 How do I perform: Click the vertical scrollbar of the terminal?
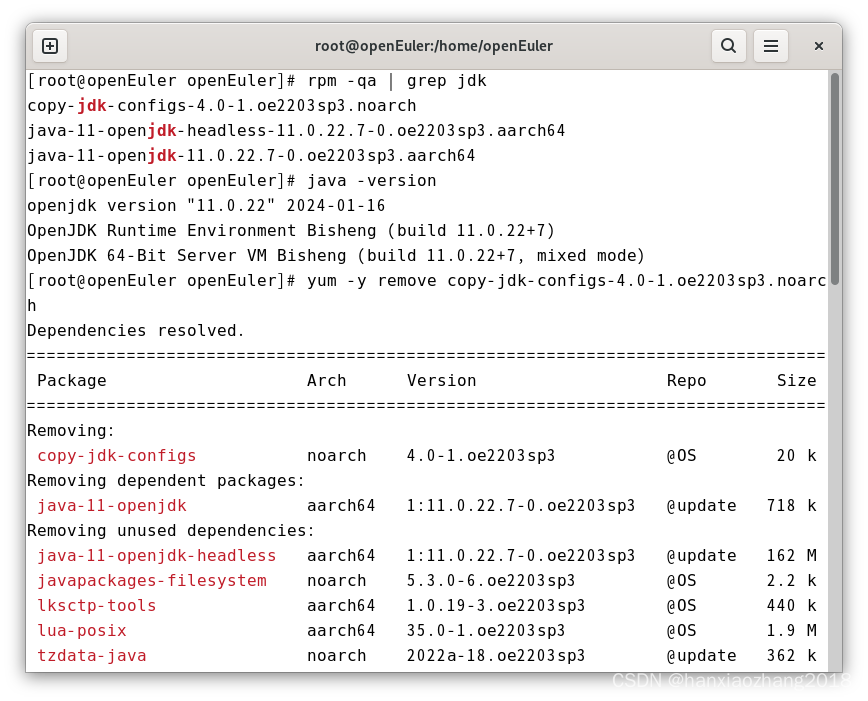pos(835,179)
